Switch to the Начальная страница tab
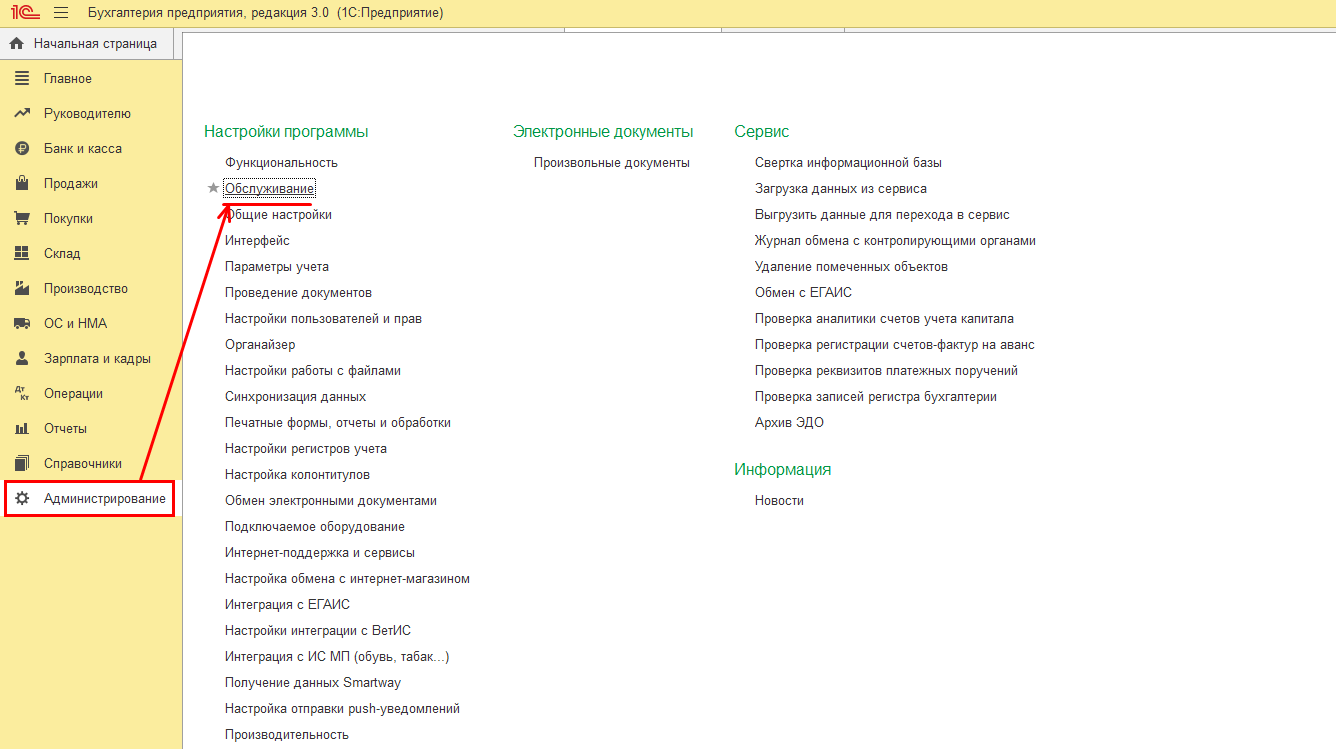 (90, 43)
